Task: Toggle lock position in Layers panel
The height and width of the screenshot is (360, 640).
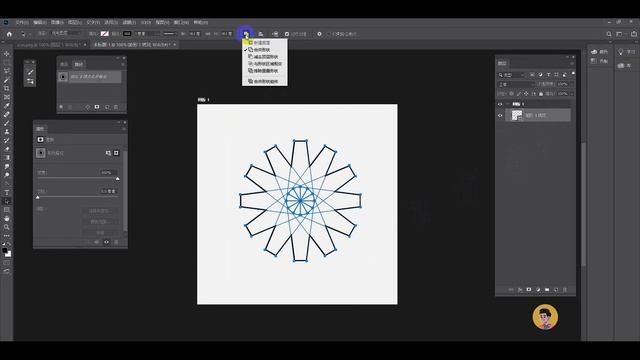Action: [526, 94]
